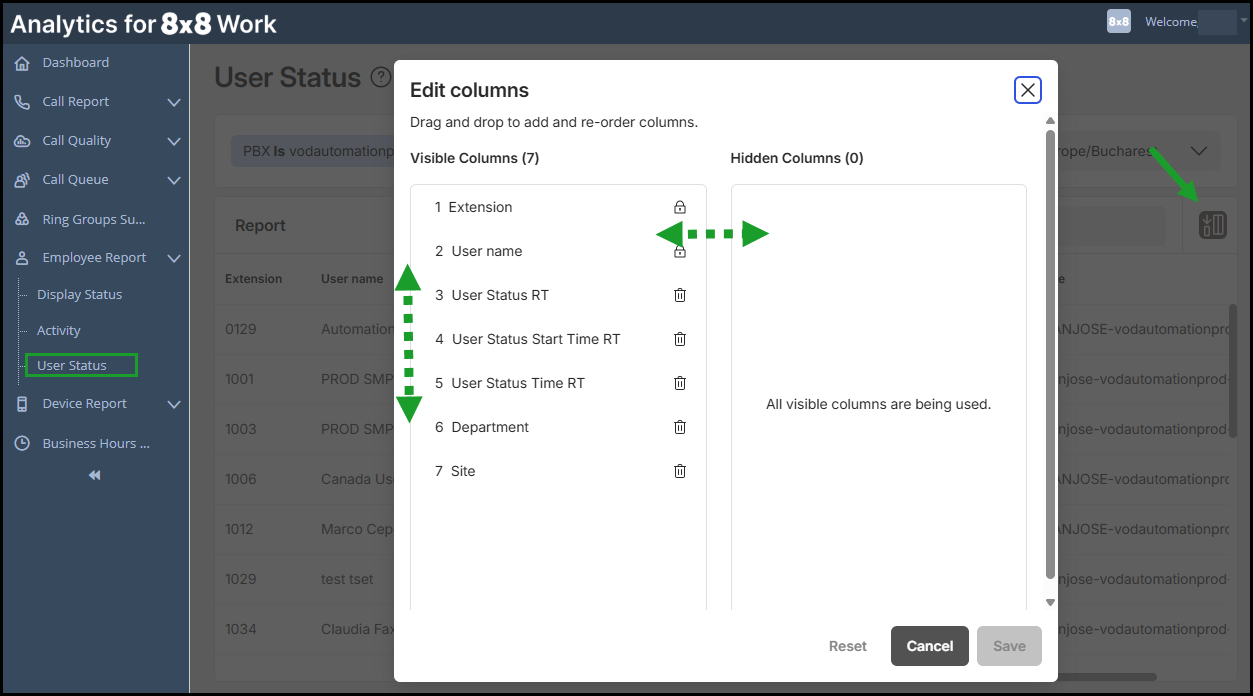Viewport: 1253px width, 696px height.
Task: Collapse the Employee Report section
Action: [x=174, y=258]
